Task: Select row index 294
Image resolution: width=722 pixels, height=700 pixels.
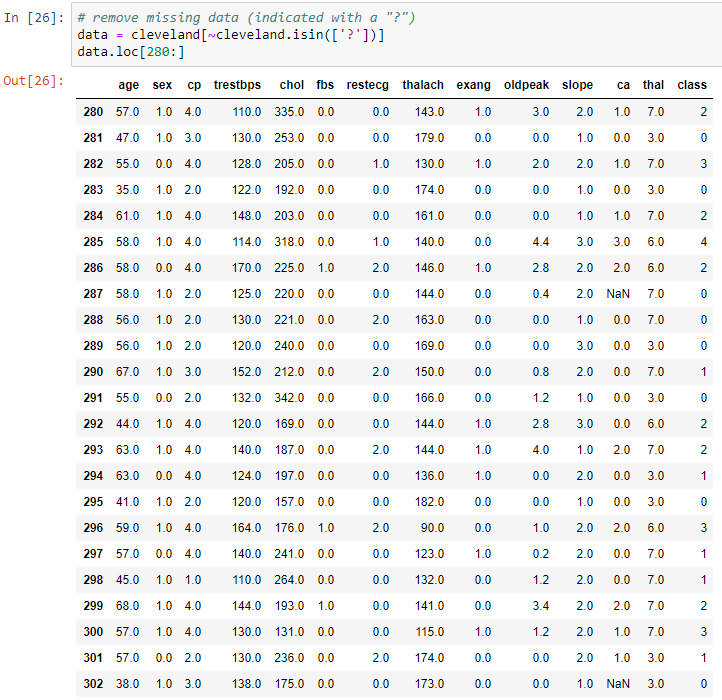Action: tap(93, 476)
